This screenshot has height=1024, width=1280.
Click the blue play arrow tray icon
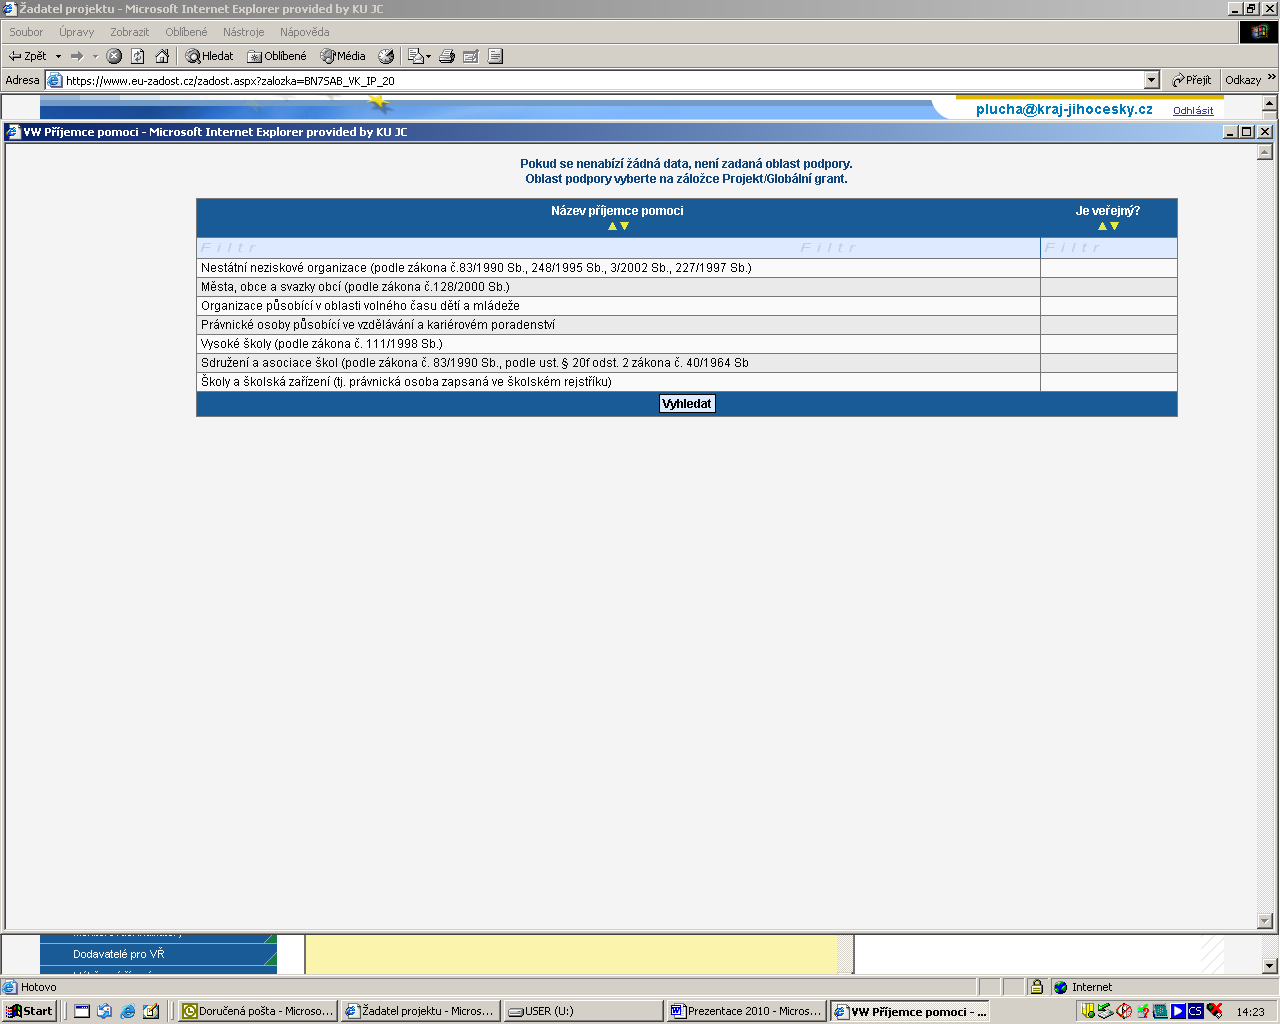click(1178, 1011)
